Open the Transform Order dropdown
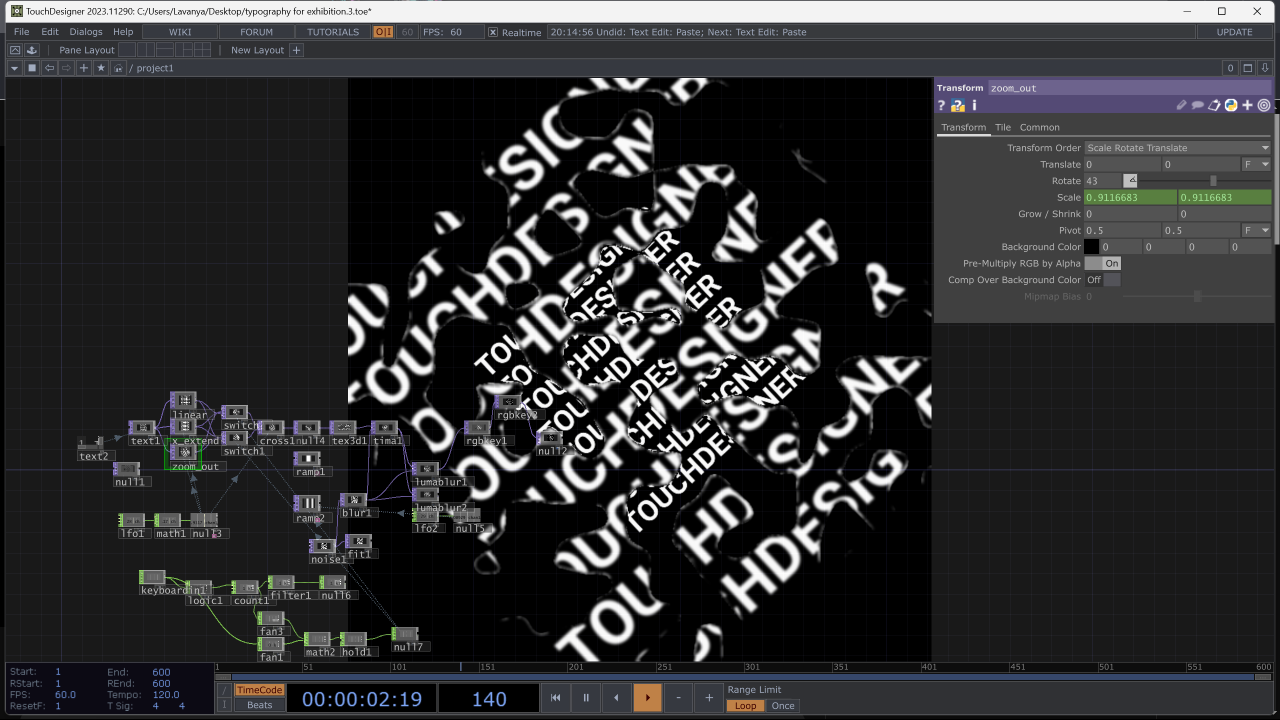This screenshot has width=1280, height=720. coord(1178,148)
